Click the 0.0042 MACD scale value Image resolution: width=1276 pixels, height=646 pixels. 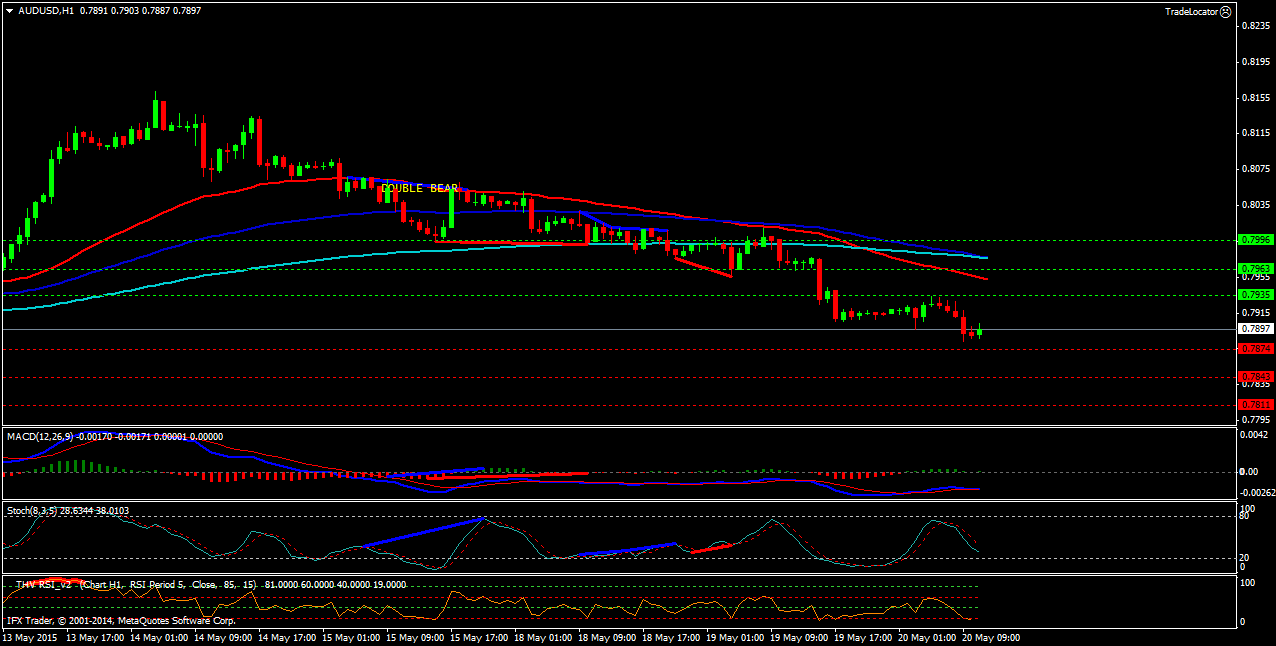[1255, 435]
